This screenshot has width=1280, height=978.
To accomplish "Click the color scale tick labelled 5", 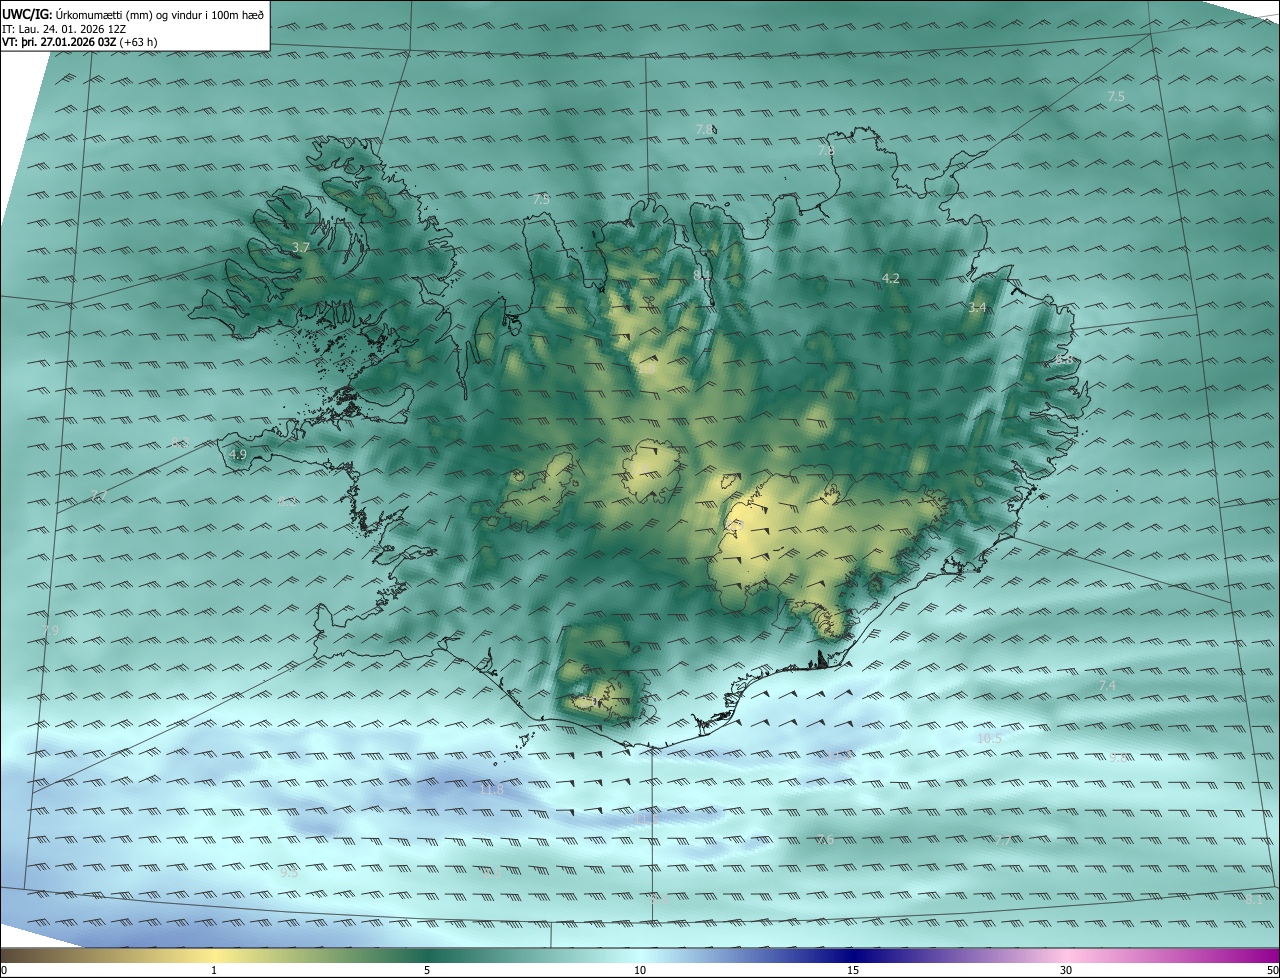I will click(x=427, y=970).
